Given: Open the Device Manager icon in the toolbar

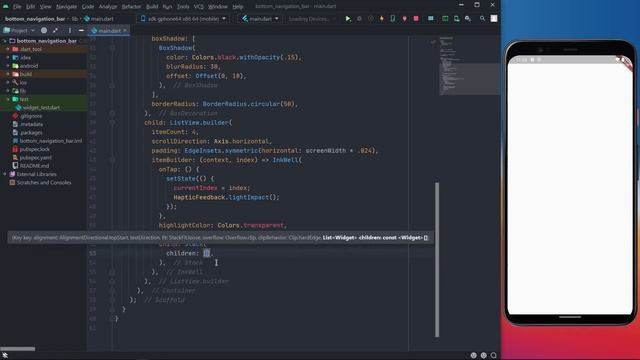Looking at the screenshot, I should point(445,19).
